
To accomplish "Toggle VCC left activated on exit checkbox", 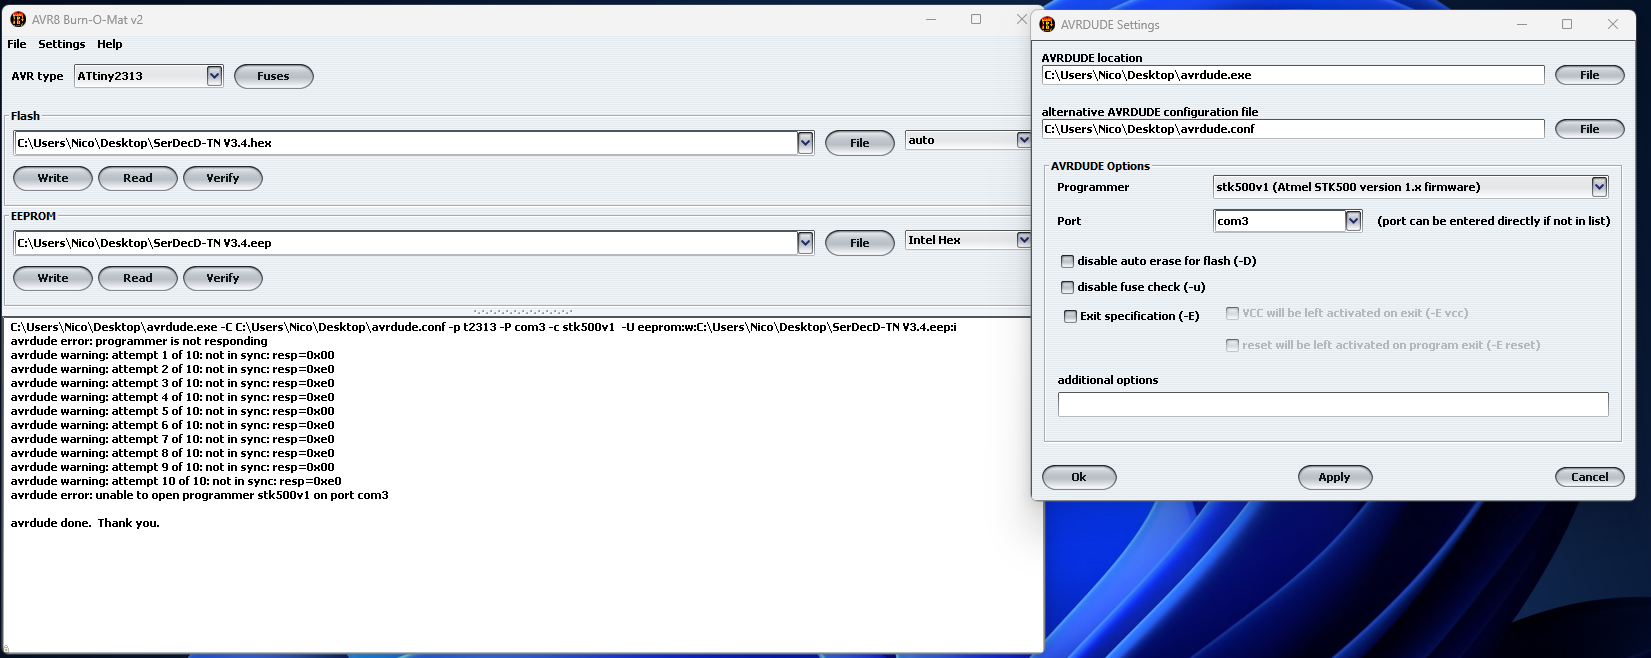I will tap(1232, 313).
